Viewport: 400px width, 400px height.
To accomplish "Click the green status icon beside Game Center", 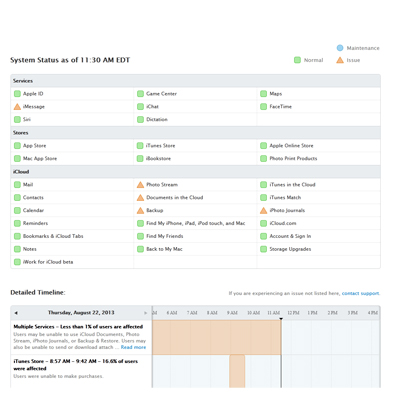I will (140, 94).
